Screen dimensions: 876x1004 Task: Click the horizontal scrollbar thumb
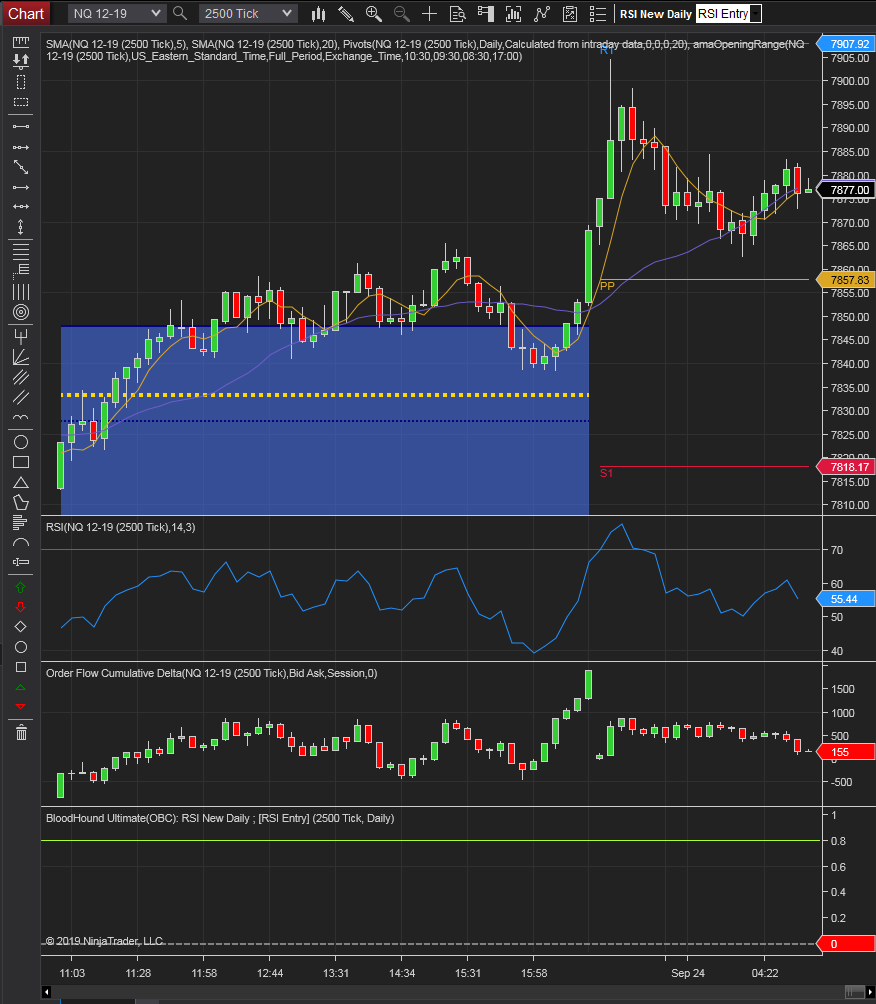pyautogui.click(x=855, y=992)
